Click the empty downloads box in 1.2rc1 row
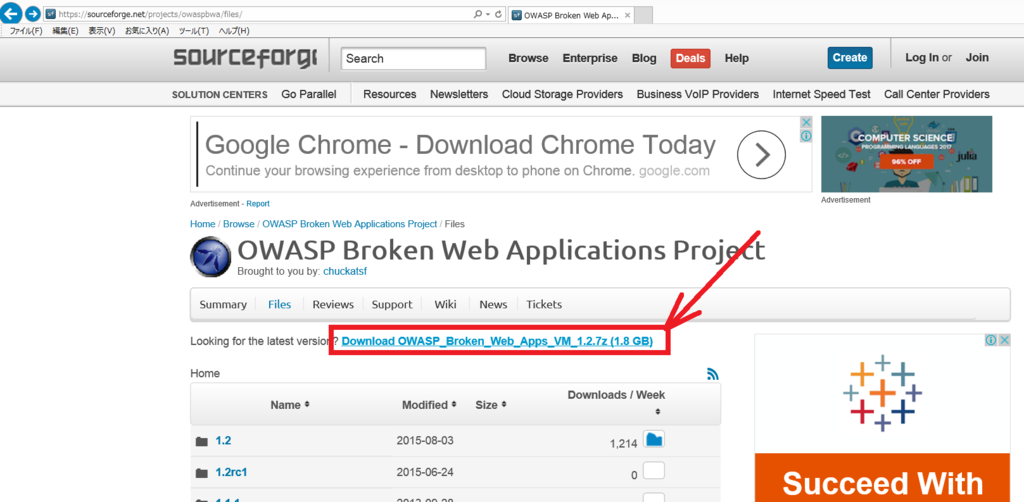The height and width of the screenshot is (502, 1024). point(654,471)
